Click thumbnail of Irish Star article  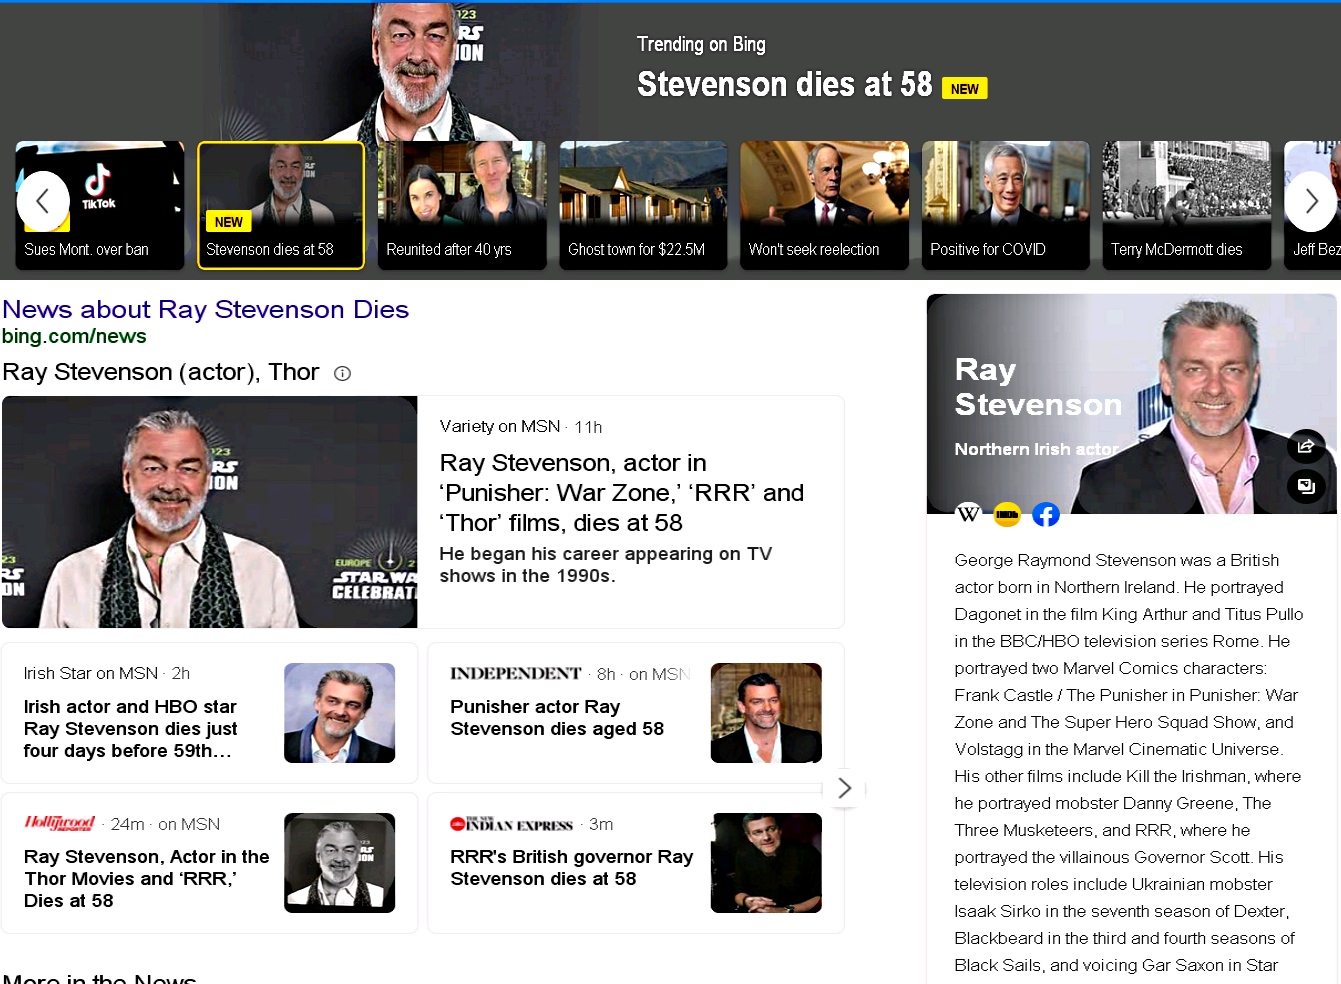pyautogui.click(x=340, y=713)
